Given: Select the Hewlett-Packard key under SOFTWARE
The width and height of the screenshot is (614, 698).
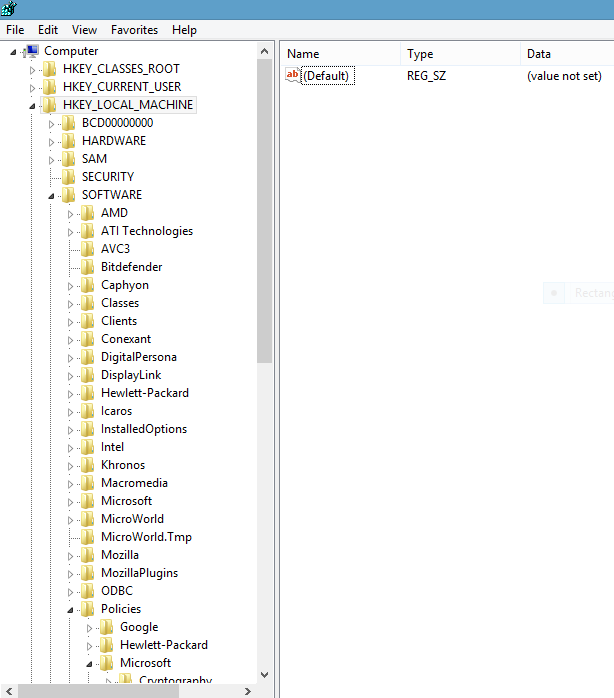Looking at the screenshot, I should [x=145, y=393].
